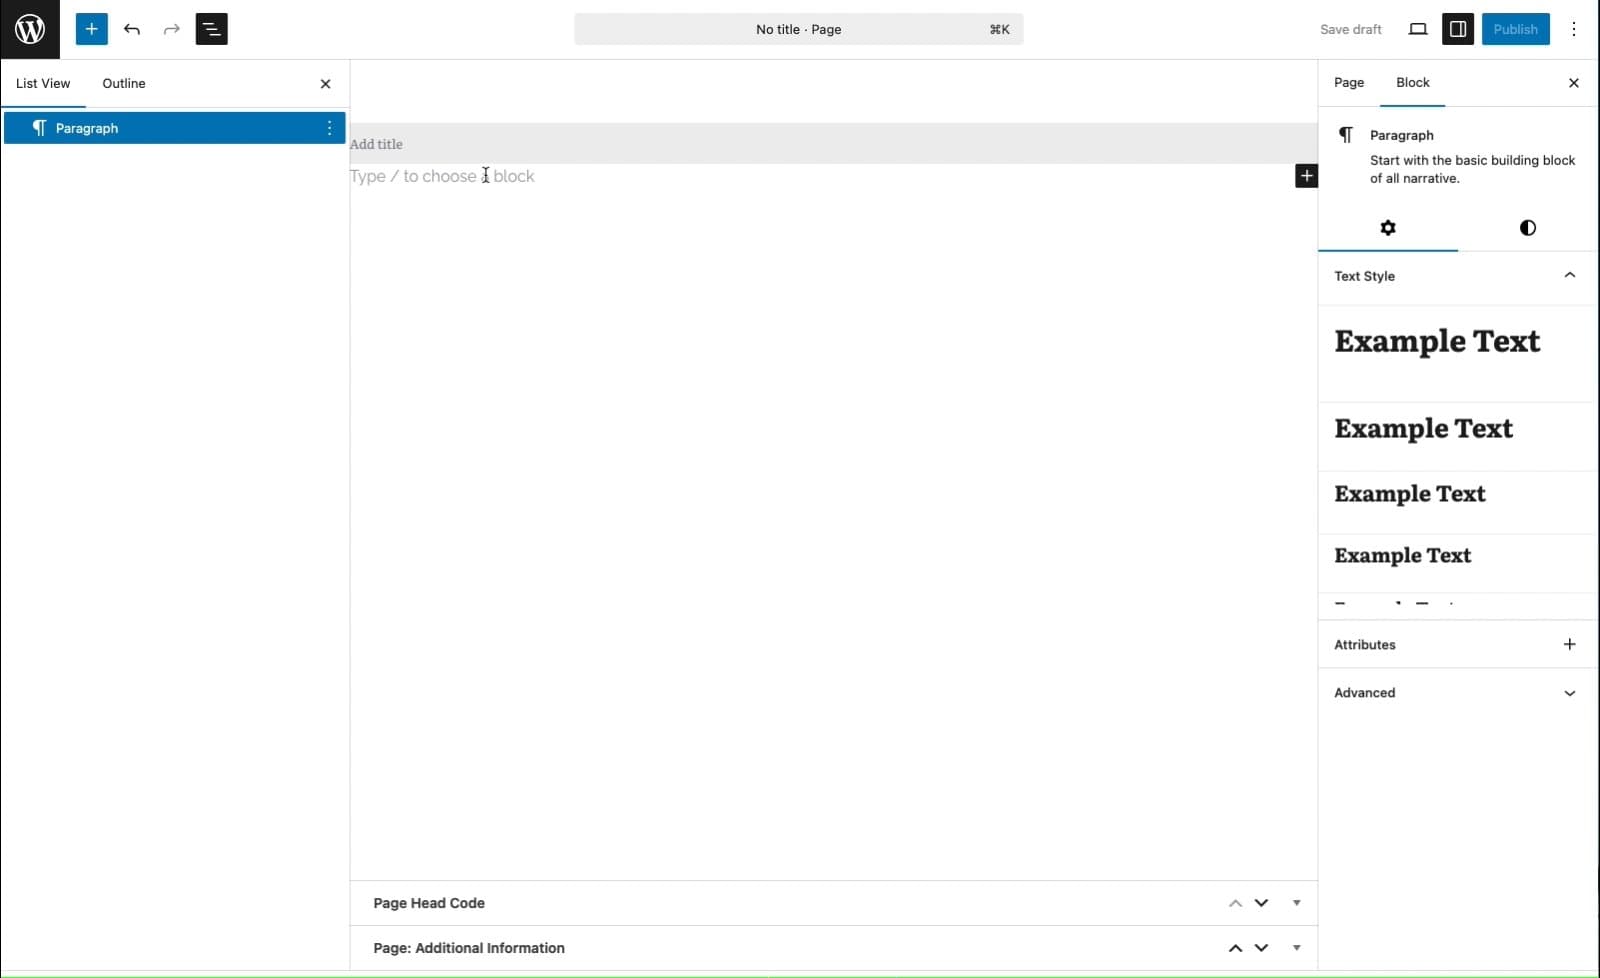Open the block inserter
Screen dimensions: 1600x978
91,29
